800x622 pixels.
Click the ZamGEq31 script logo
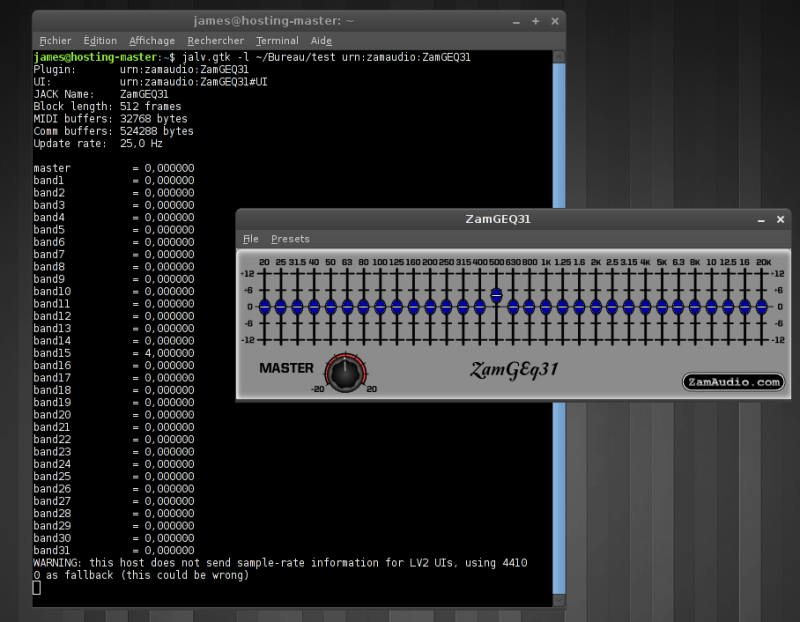(514, 370)
